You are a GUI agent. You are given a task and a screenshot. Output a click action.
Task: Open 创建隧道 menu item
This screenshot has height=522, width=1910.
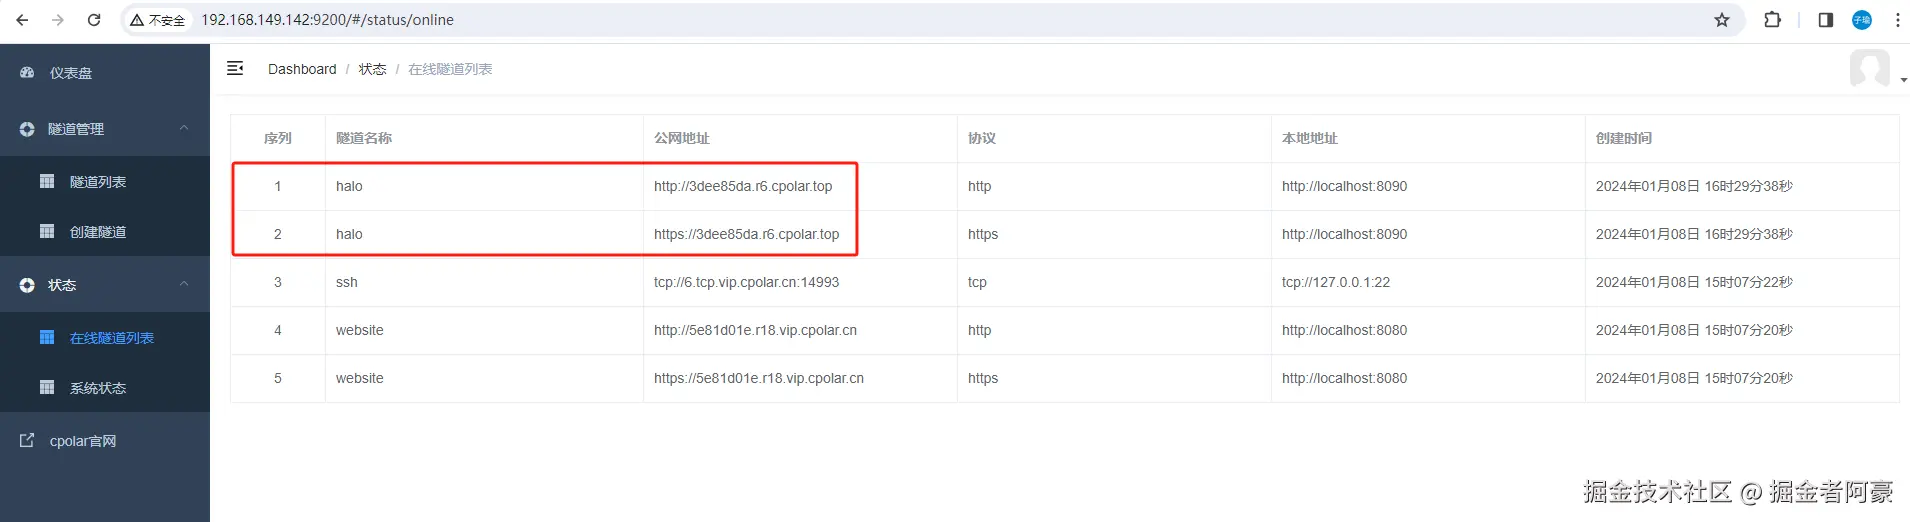click(x=105, y=232)
